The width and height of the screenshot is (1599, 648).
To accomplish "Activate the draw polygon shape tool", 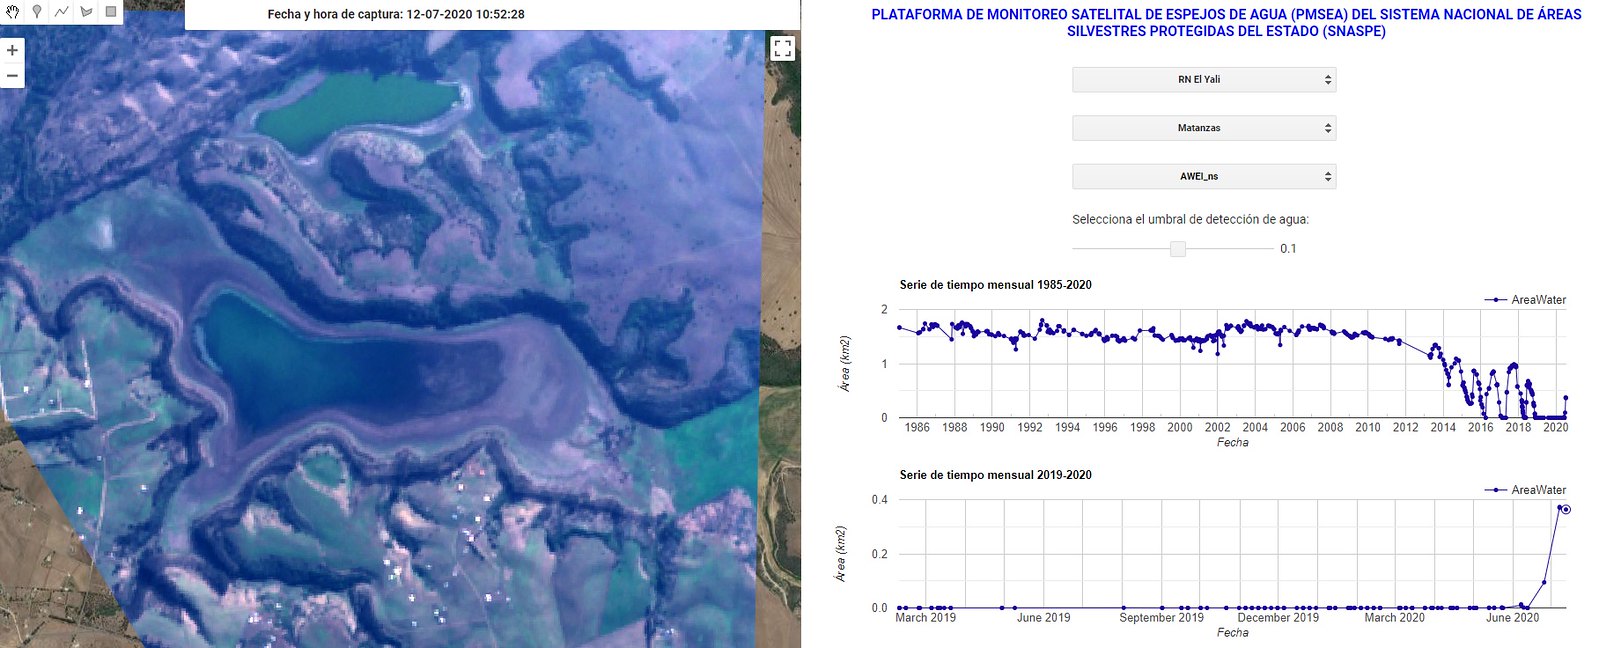I will (x=86, y=12).
